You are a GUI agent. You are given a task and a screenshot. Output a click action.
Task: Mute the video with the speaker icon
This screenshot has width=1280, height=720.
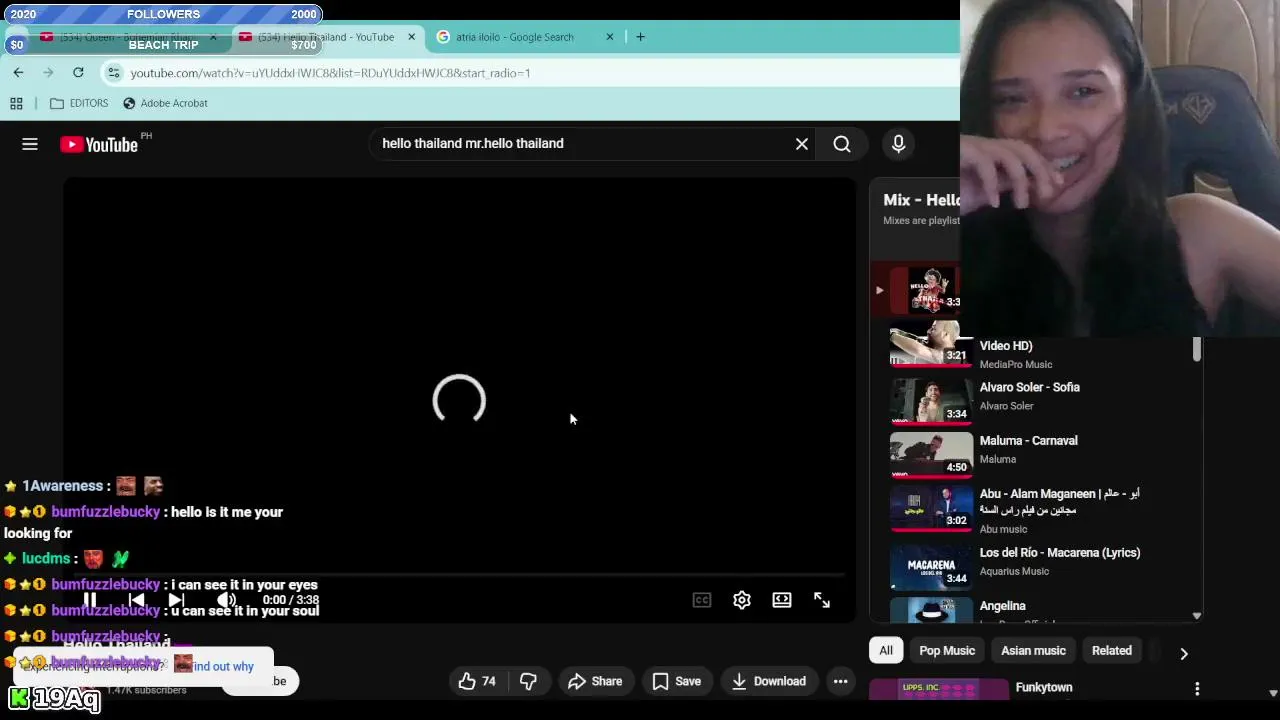coord(227,600)
